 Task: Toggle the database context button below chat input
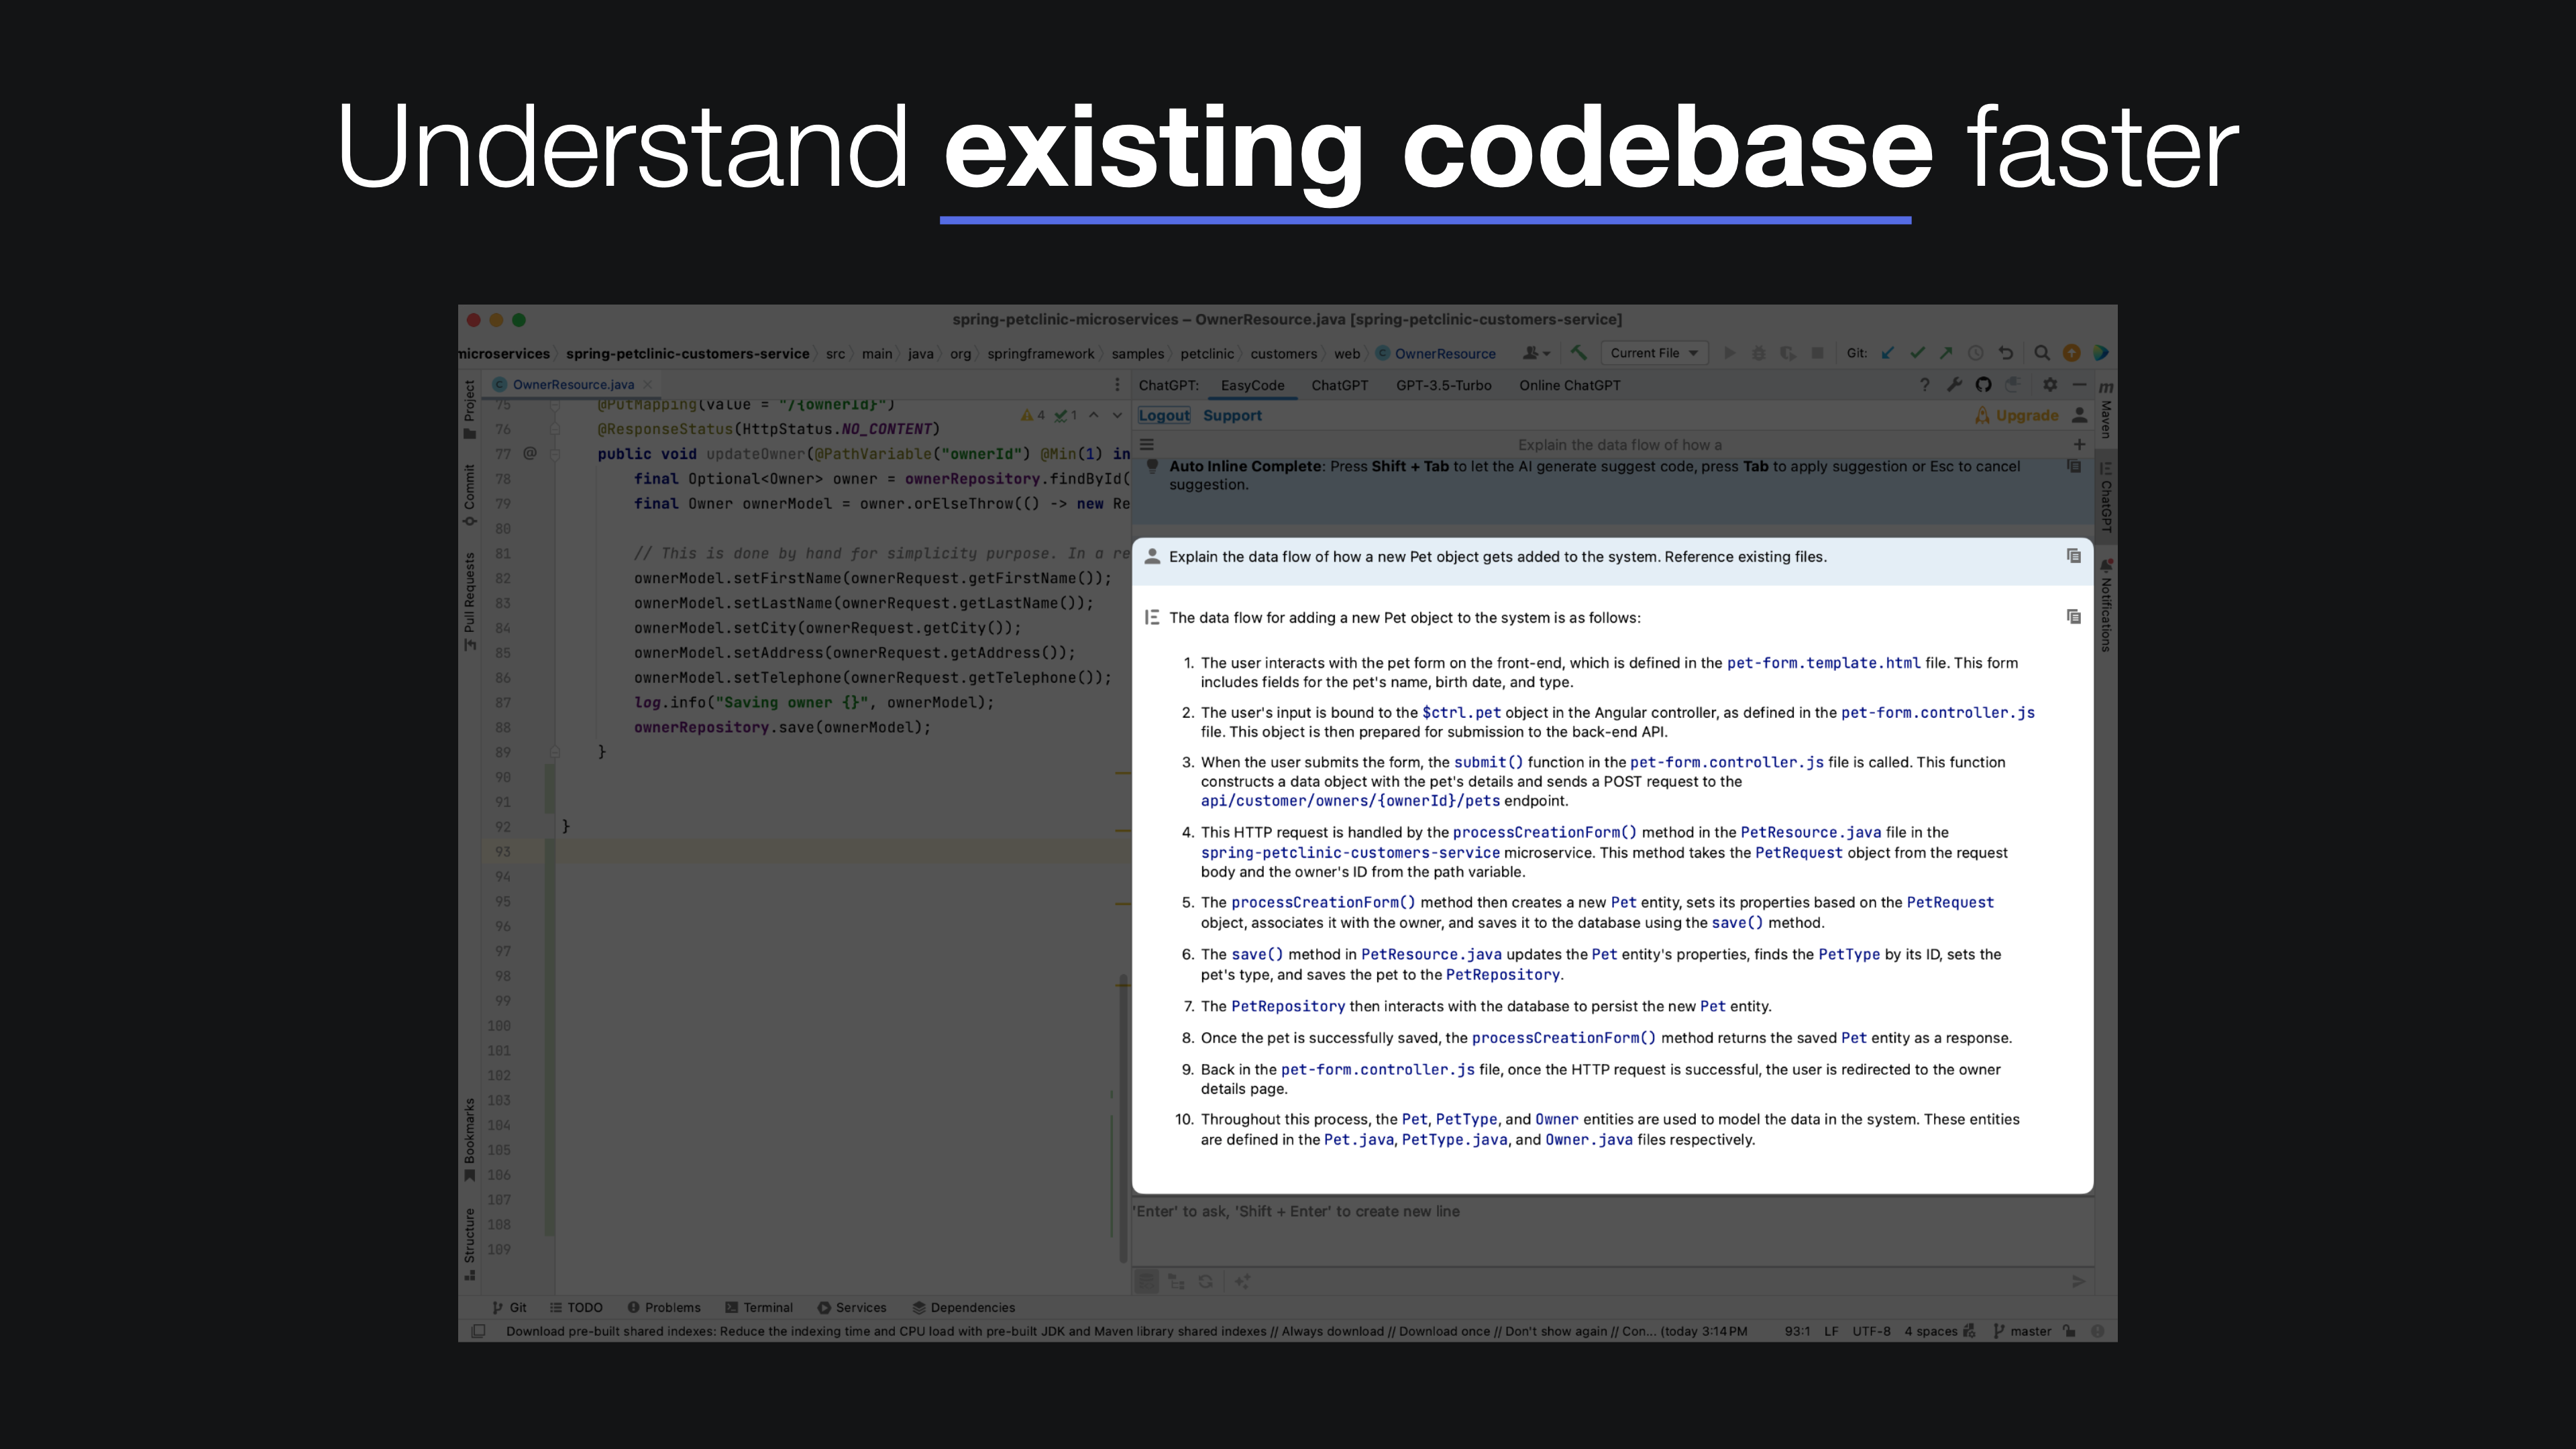click(1147, 1282)
